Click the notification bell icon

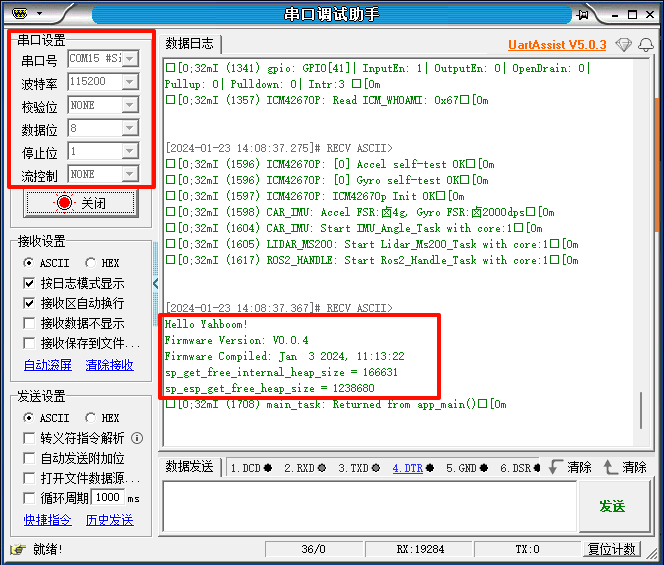645,45
